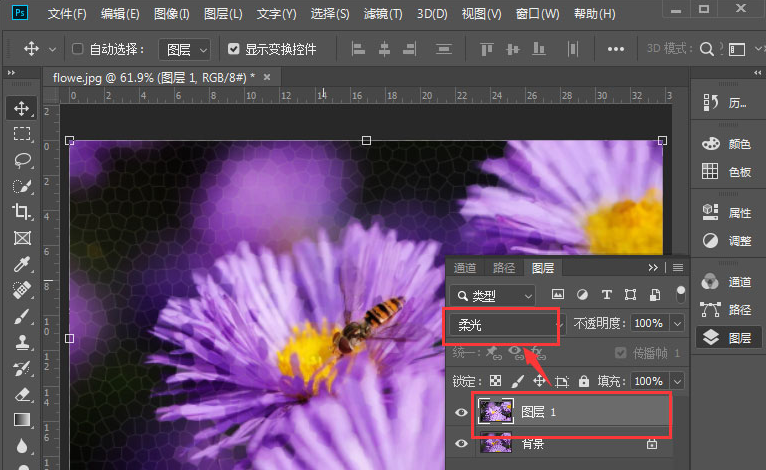766x470 pixels.
Task: Click distribute vertically icon in options bar
Action: [444, 48]
